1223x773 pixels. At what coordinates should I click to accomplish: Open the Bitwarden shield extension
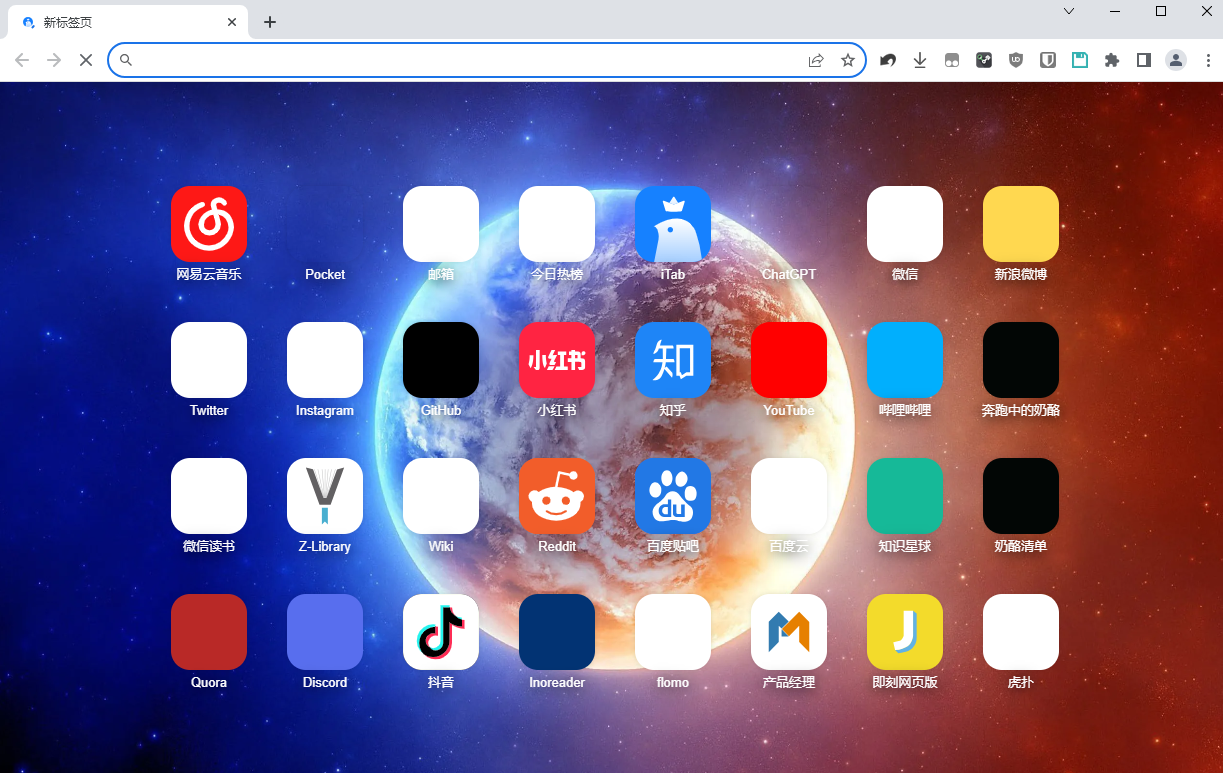(x=1048, y=60)
